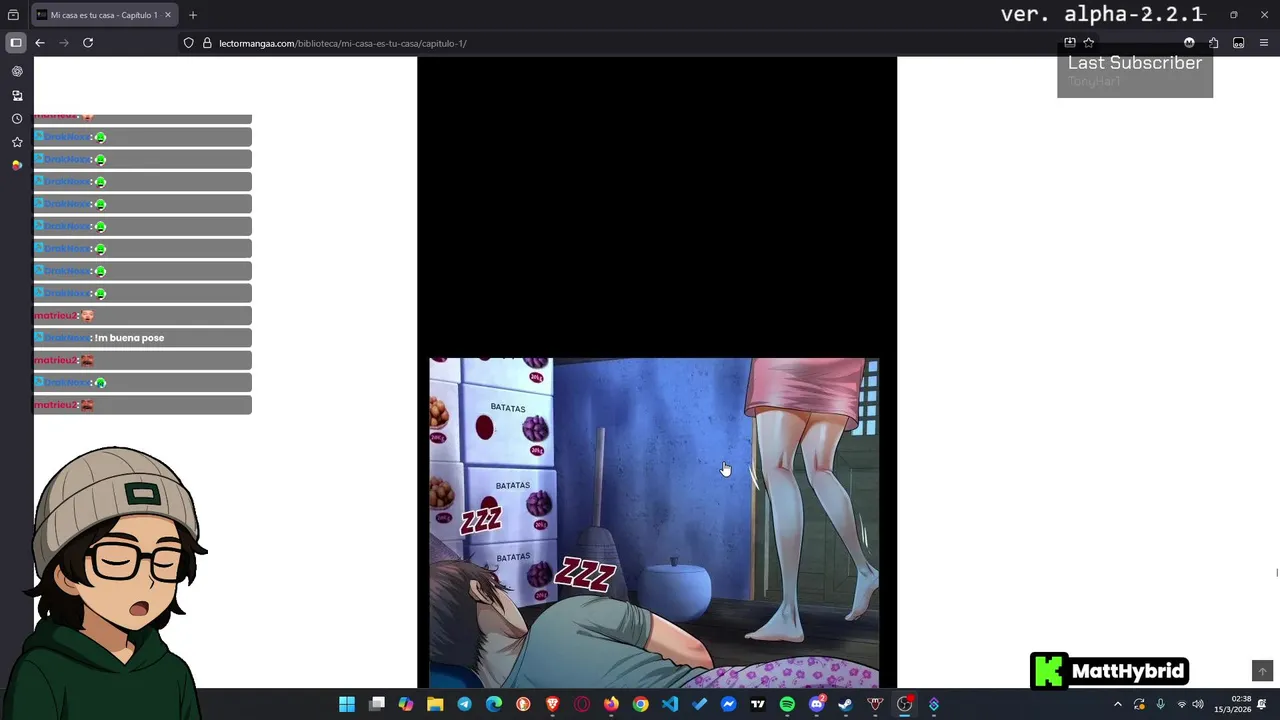The width and height of the screenshot is (1280, 720).
Task: Open Telegram from the taskbar
Action: [465, 704]
